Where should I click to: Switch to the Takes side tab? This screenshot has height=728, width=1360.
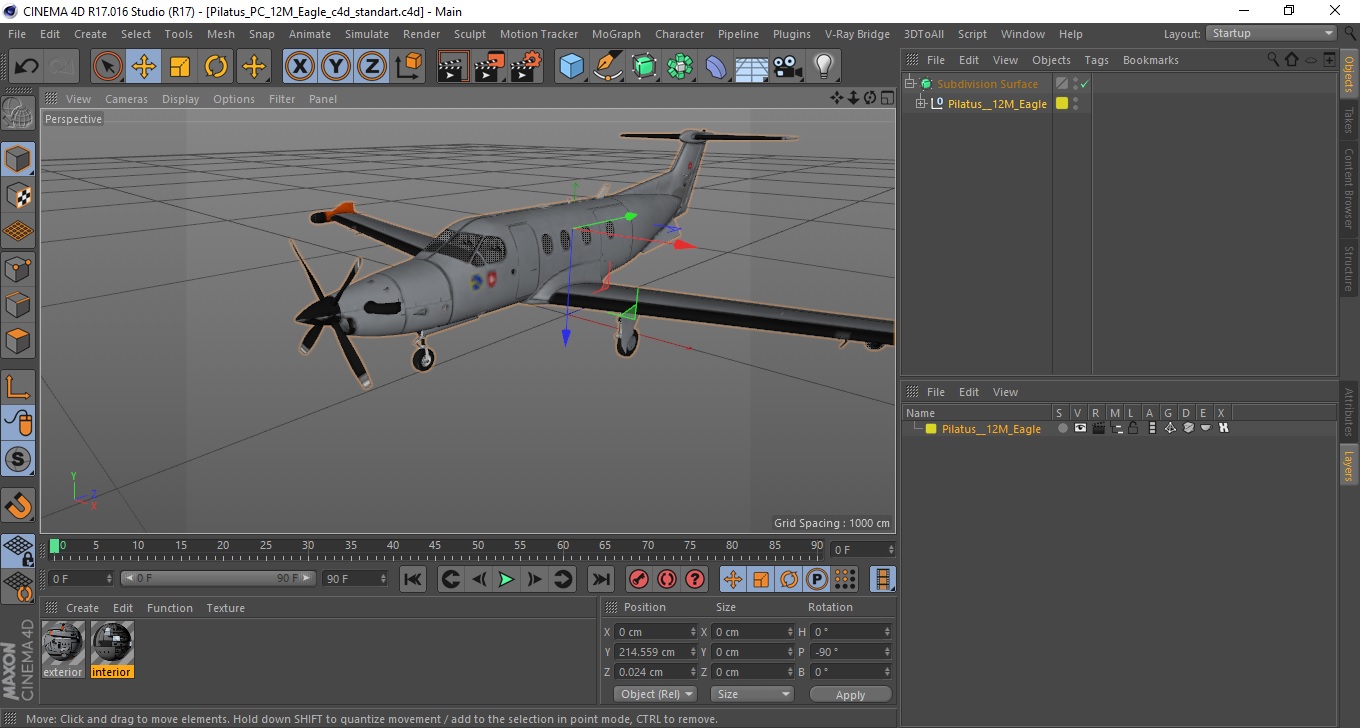coord(1348,120)
